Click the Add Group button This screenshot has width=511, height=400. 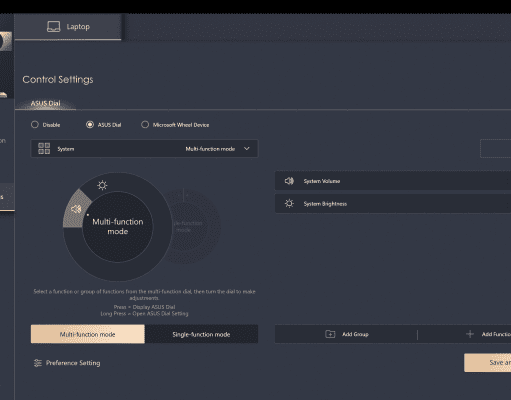tap(346, 334)
